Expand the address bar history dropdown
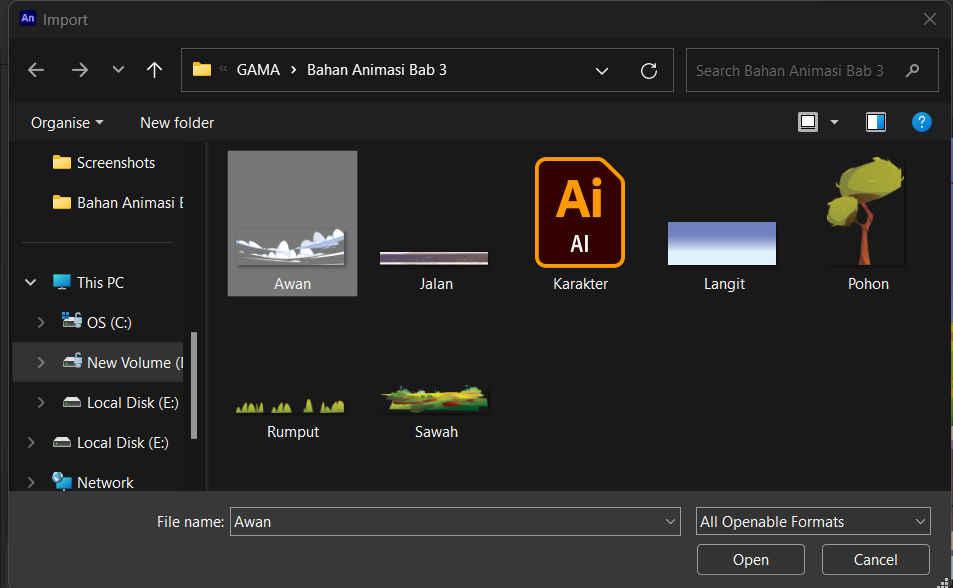Screen dimensions: 953x588 [x=602, y=71]
